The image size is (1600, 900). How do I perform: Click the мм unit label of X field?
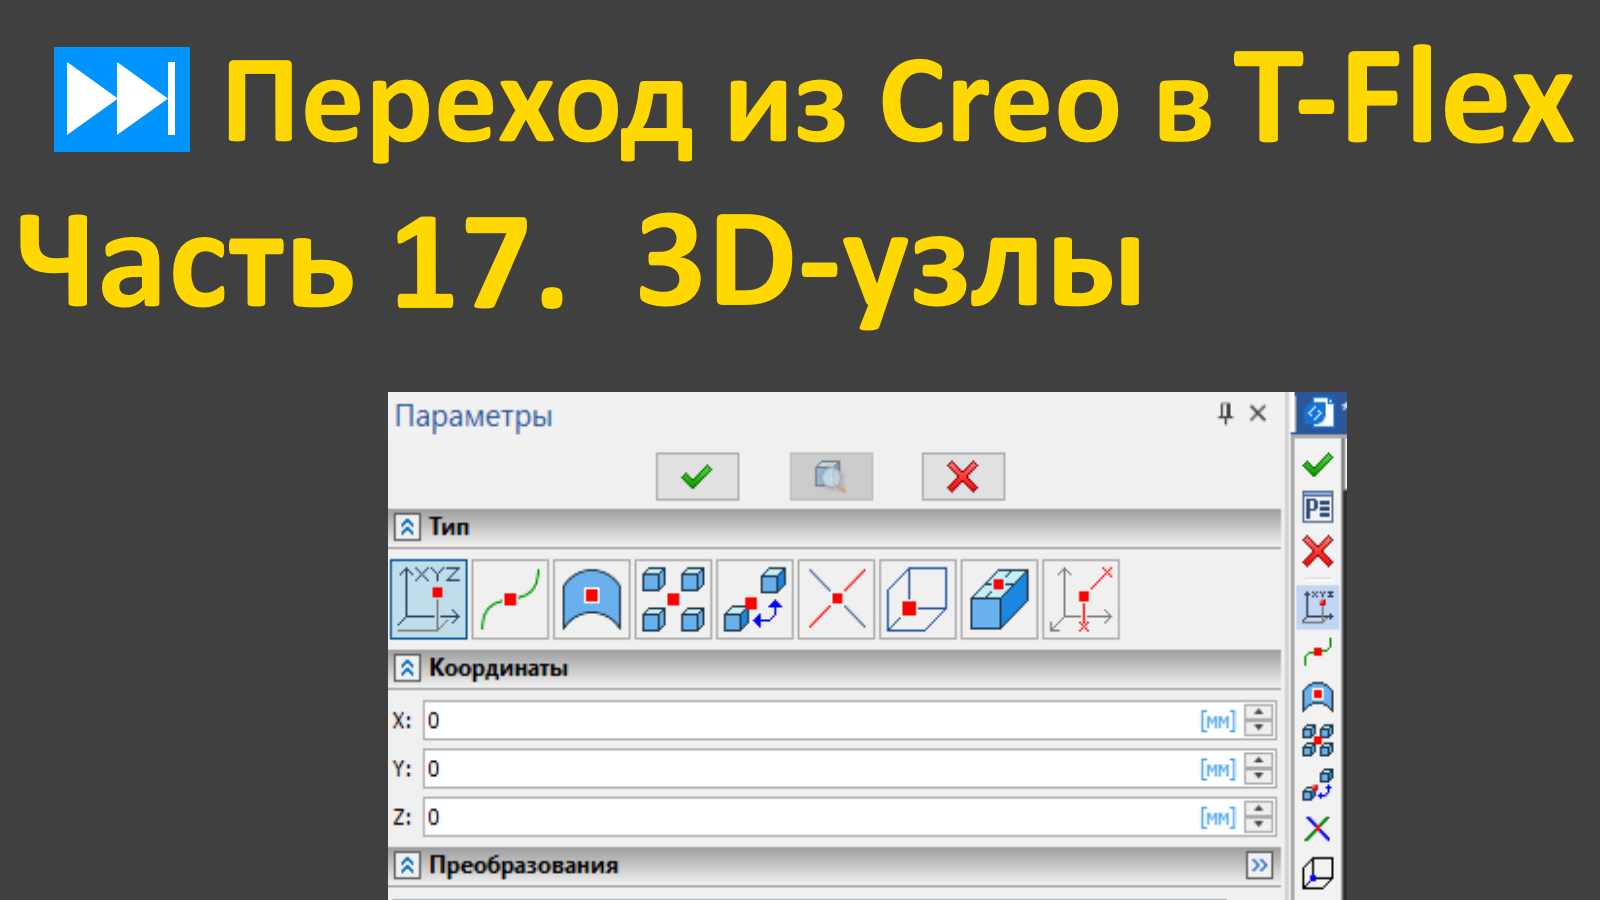(x=1218, y=721)
